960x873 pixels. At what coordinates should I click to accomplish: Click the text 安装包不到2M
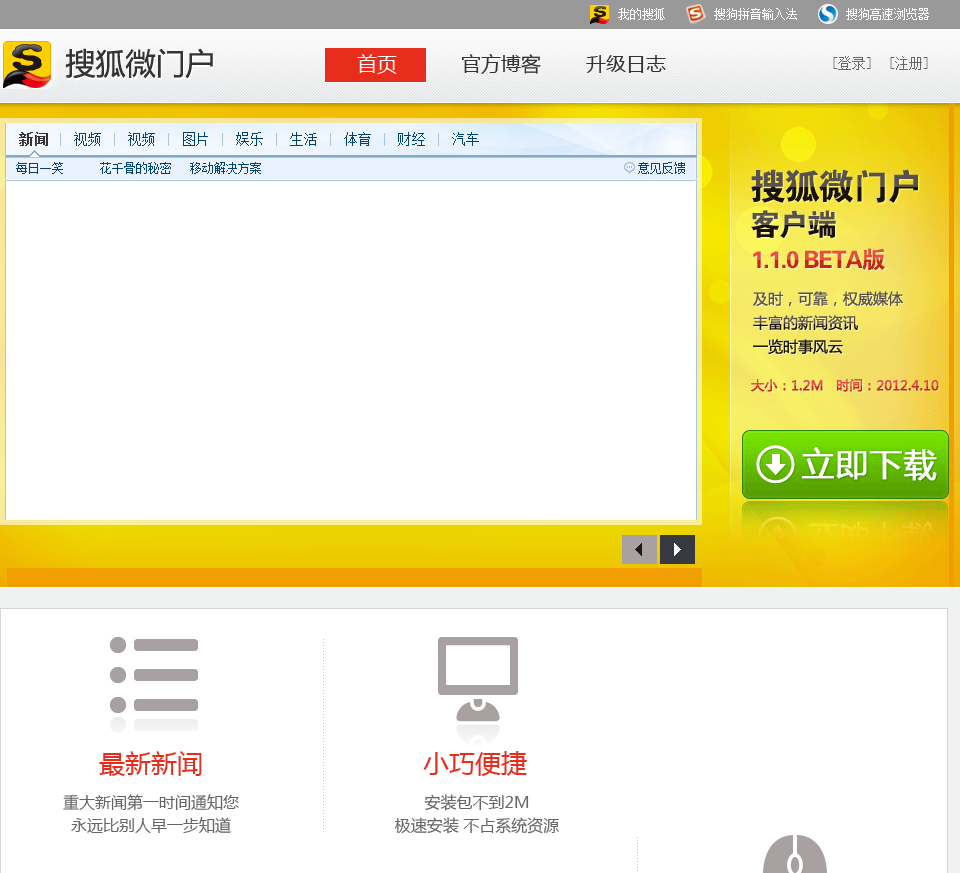click(x=476, y=803)
